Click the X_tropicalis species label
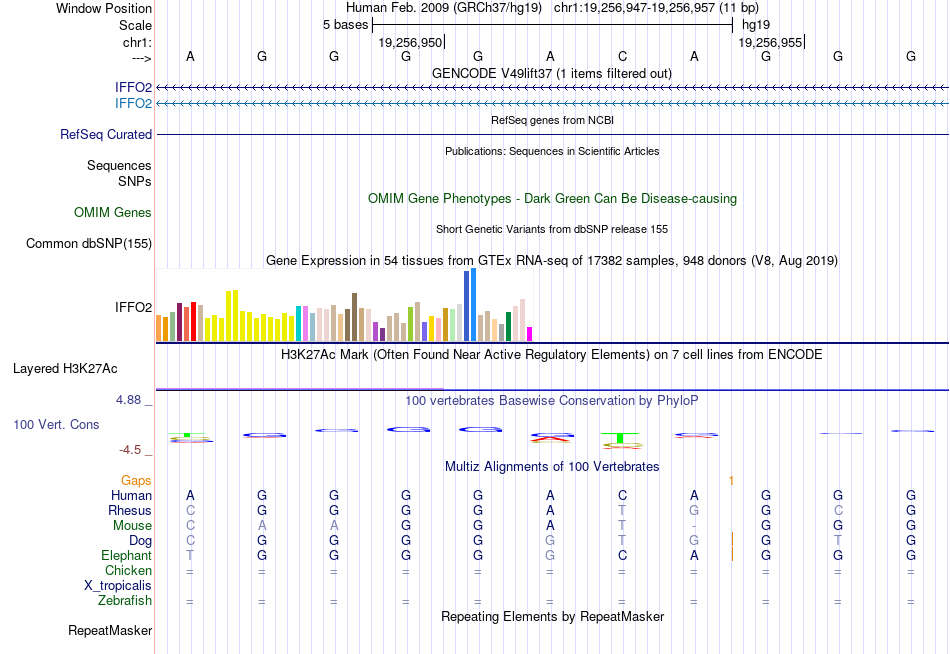950x654 pixels. (x=118, y=586)
